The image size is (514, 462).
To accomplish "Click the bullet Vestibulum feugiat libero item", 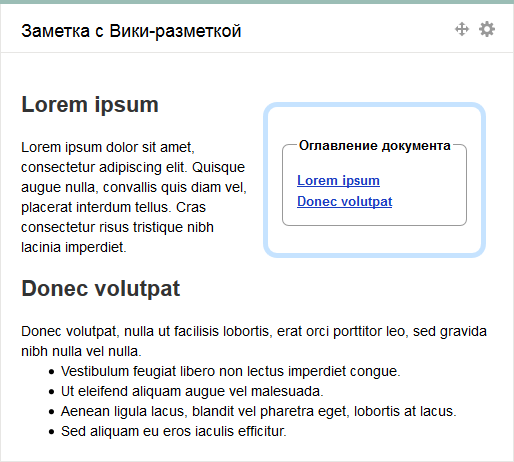I will point(230,371).
